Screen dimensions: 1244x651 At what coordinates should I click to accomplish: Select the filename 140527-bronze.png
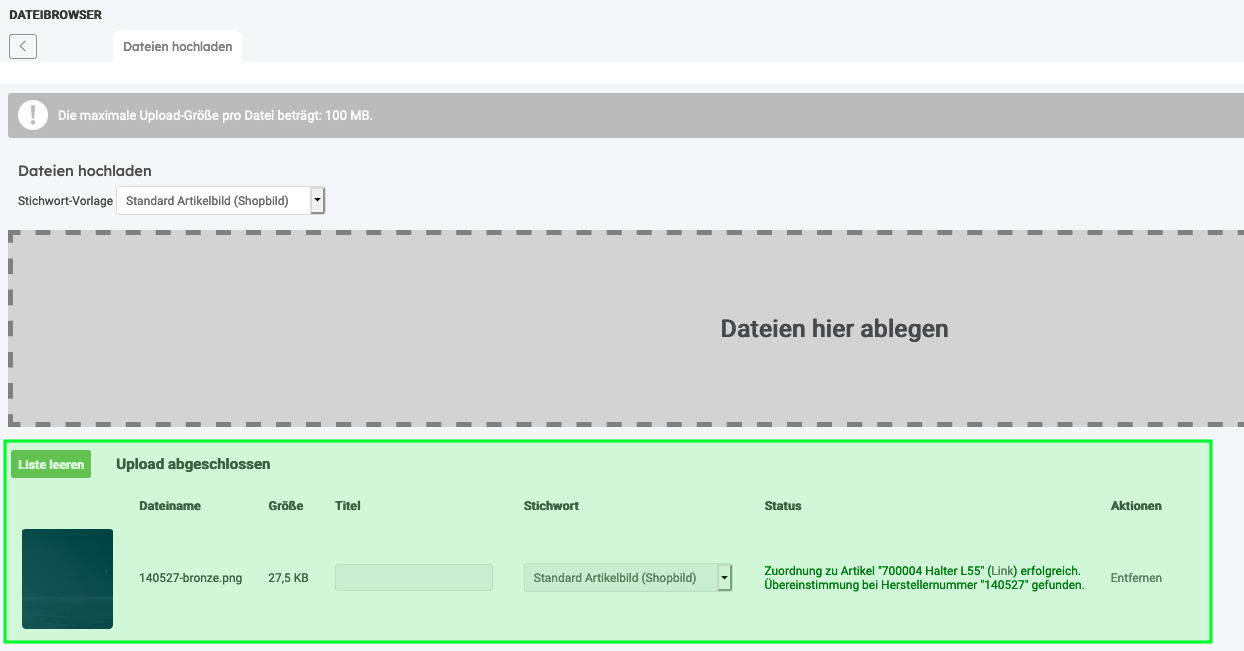(x=190, y=578)
